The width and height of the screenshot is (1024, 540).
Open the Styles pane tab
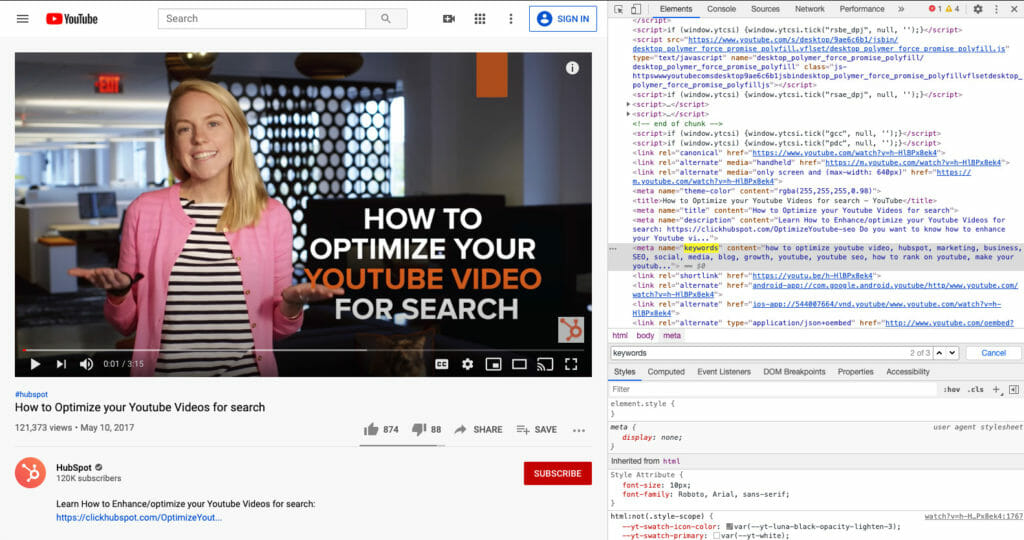(x=624, y=372)
